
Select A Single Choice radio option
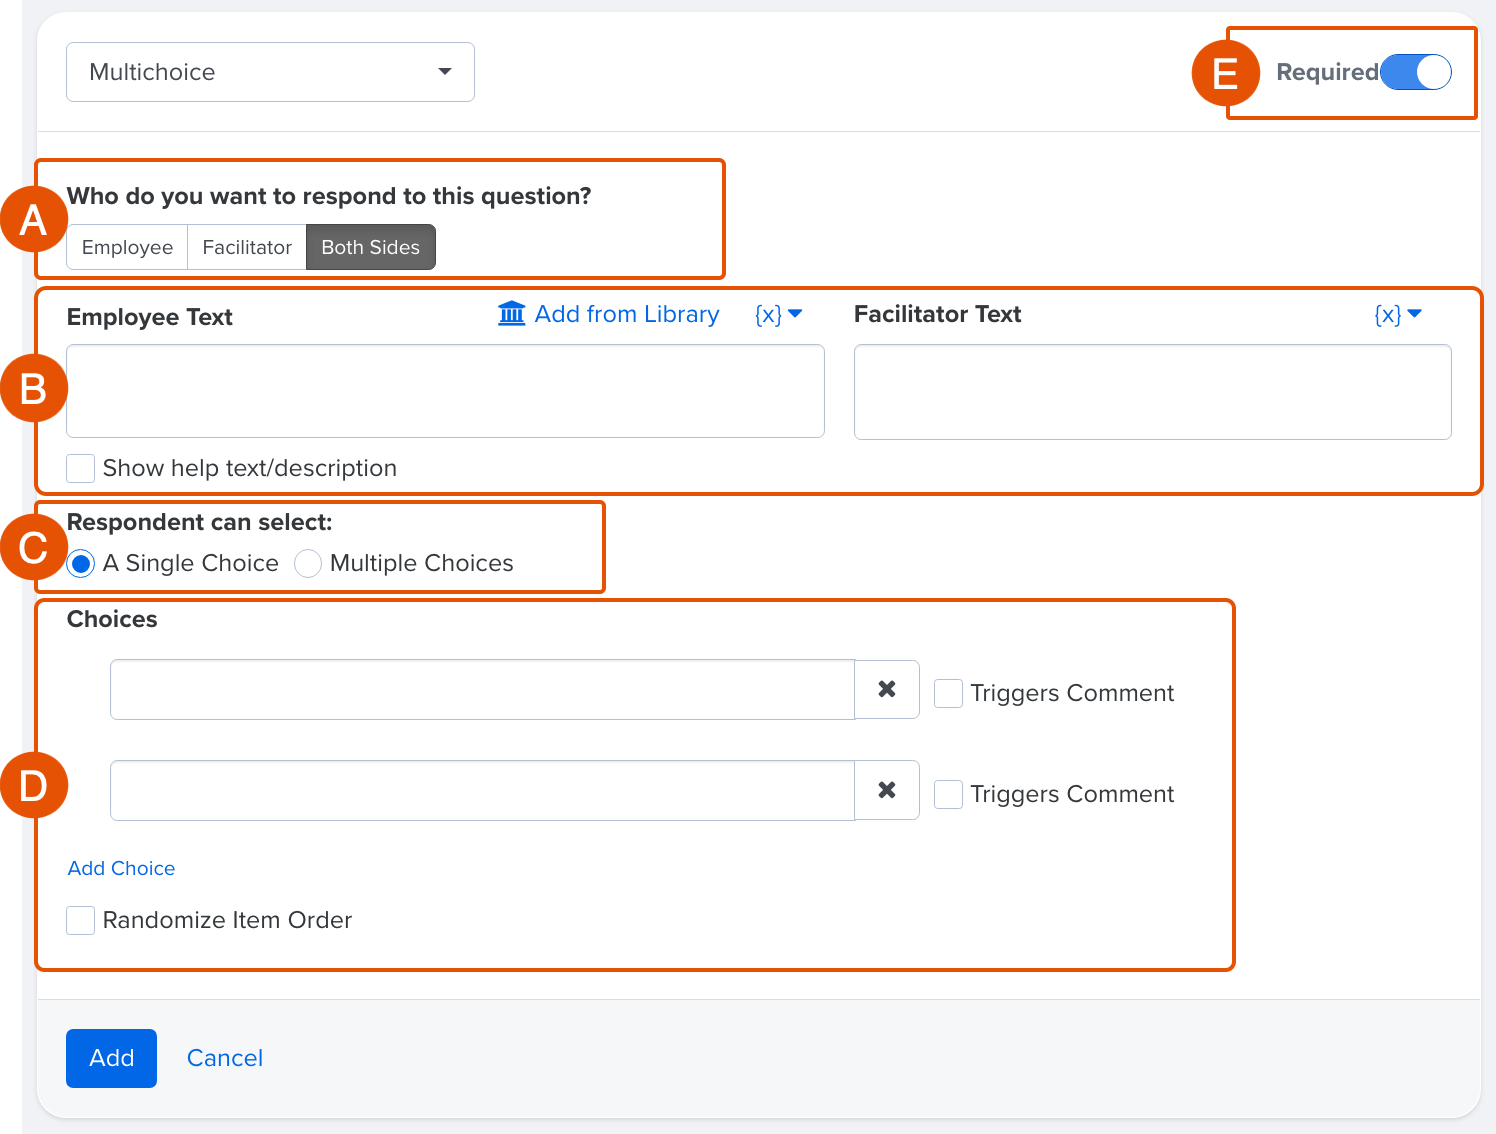coord(81,564)
